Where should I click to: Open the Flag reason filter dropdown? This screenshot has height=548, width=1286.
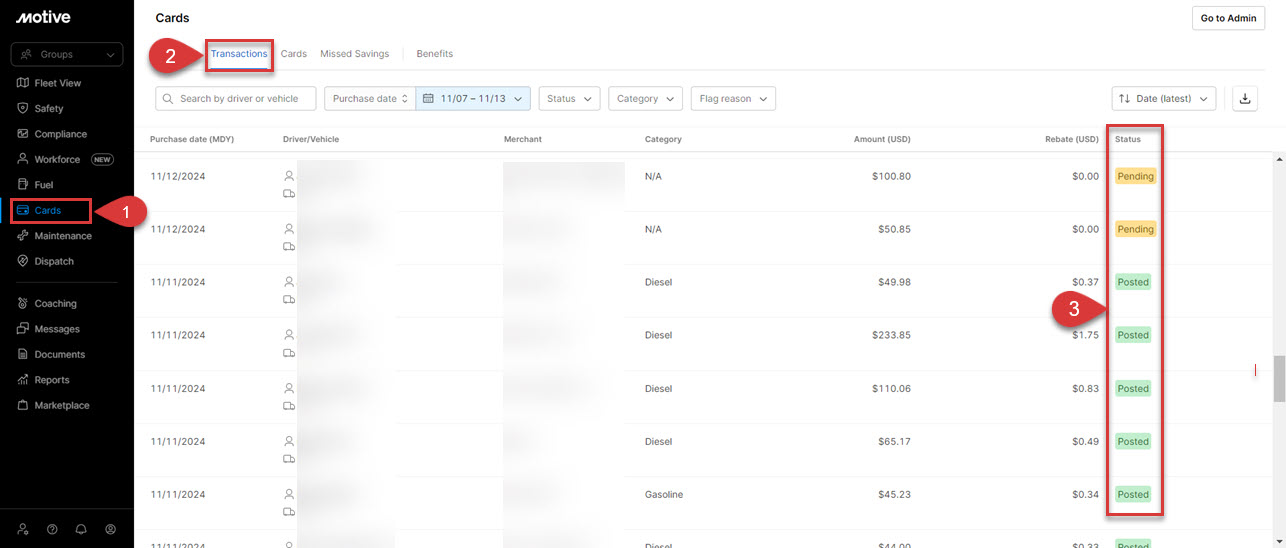pyautogui.click(x=733, y=98)
